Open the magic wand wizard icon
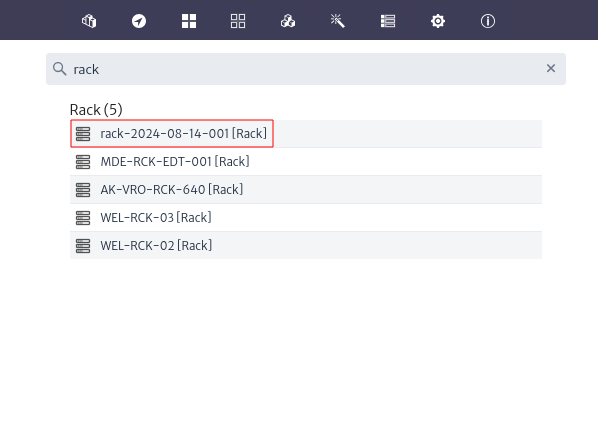The width and height of the screenshot is (598, 422). [x=338, y=21]
